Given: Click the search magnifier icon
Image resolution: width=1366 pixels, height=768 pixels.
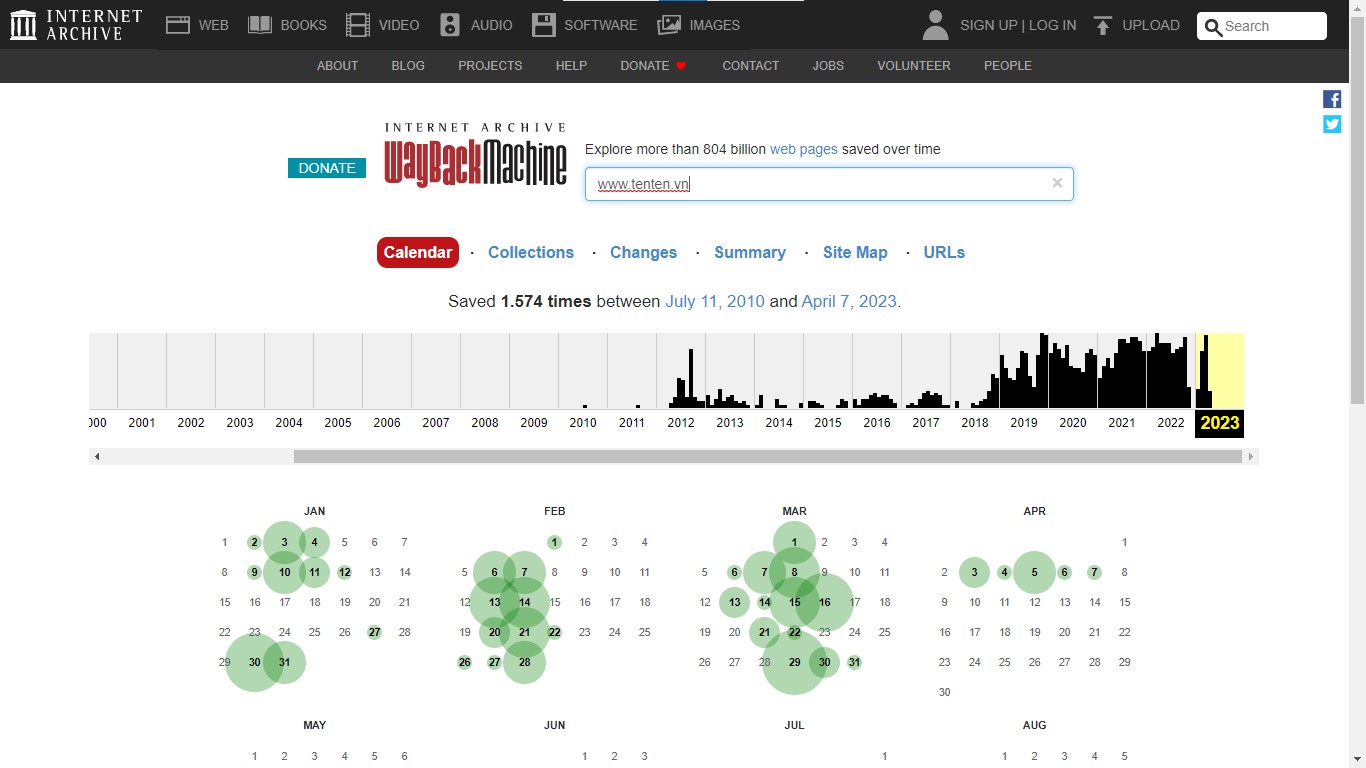Looking at the screenshot, I should pyautogui.click(x=1213, y=27).
